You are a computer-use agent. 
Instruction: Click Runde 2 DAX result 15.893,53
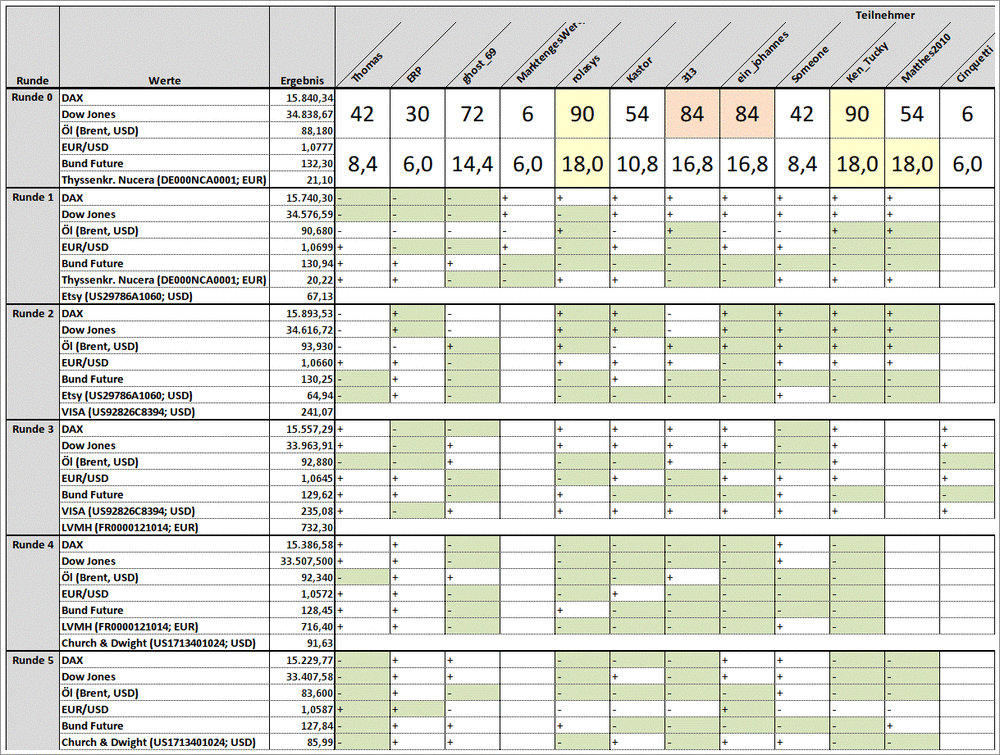pyautogui.click(x=302, y=313)
